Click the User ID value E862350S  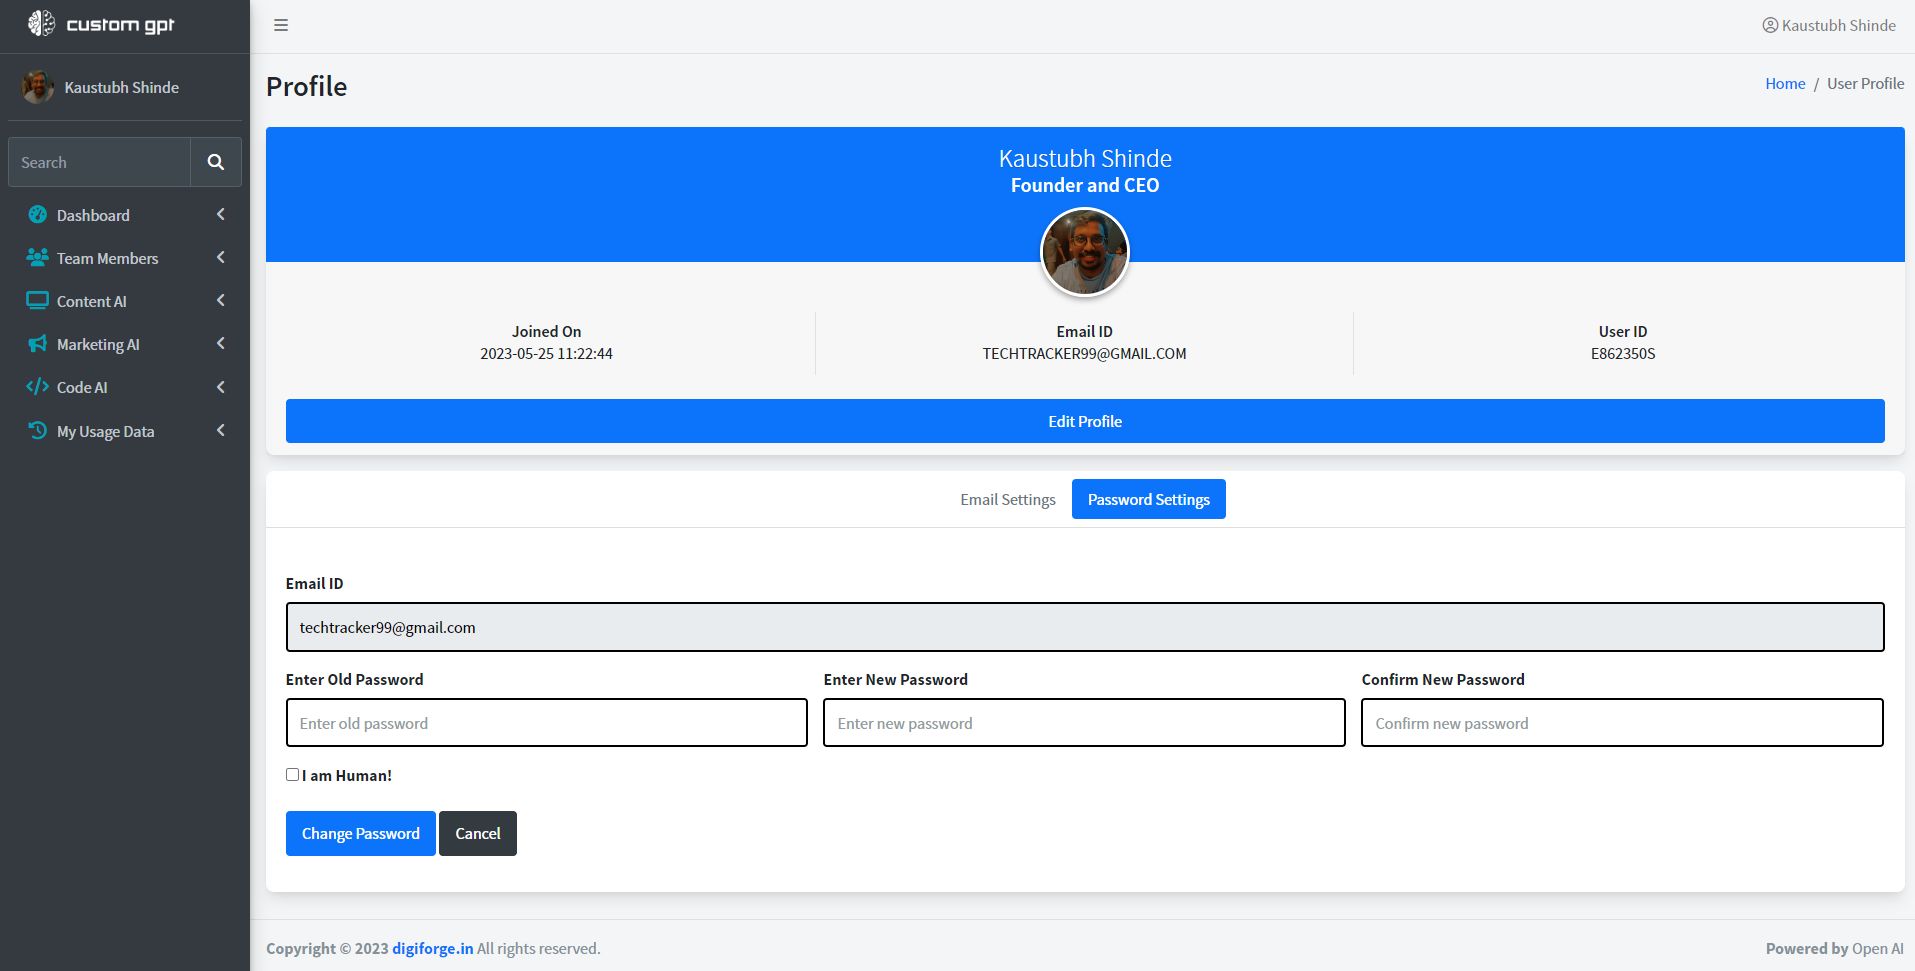(x=1623, y=353)
